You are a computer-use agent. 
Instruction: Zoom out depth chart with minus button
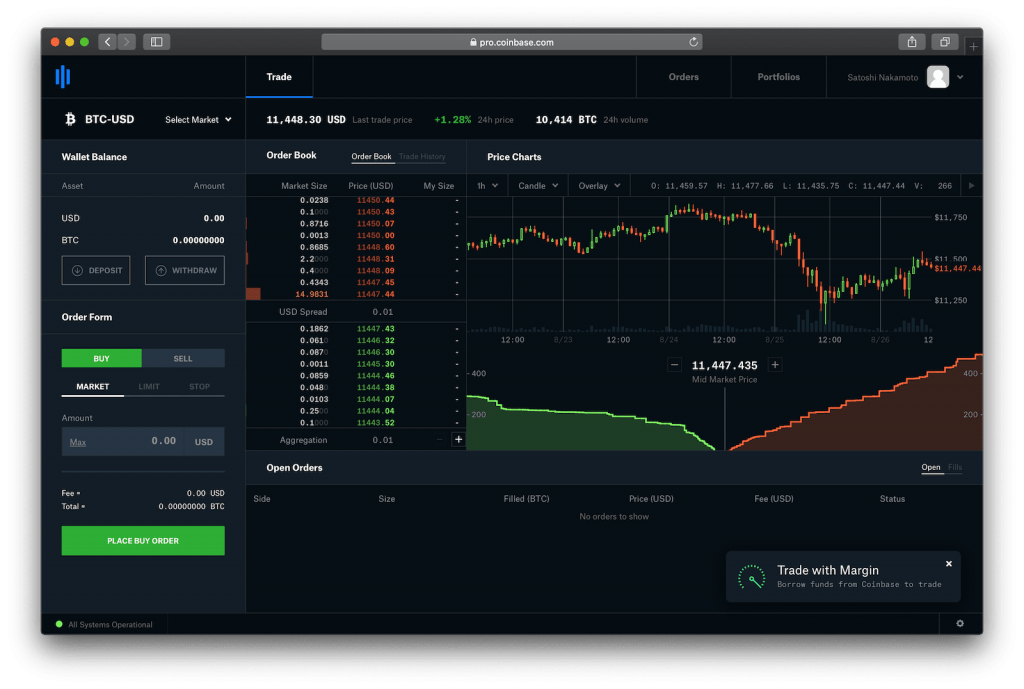point(675,364)
